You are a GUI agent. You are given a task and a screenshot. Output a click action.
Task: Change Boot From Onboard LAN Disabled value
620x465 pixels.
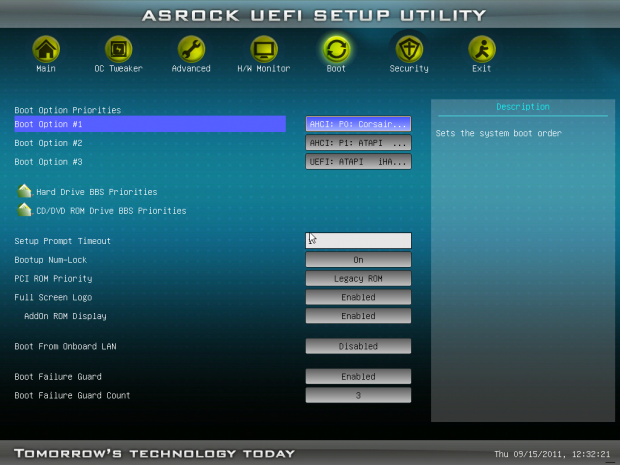[358, 346]
